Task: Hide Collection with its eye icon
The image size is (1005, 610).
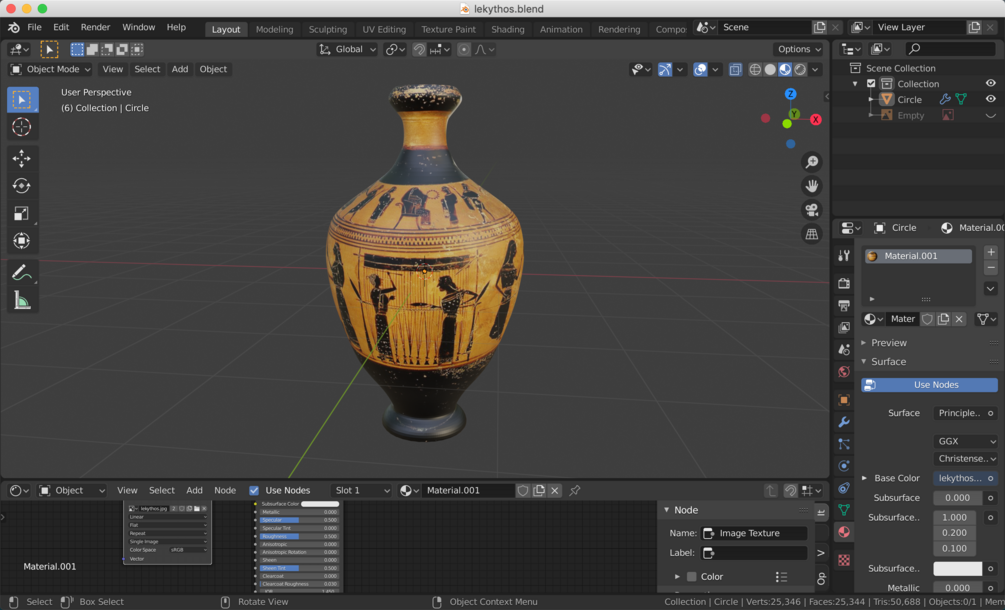Action: [990, 83]
